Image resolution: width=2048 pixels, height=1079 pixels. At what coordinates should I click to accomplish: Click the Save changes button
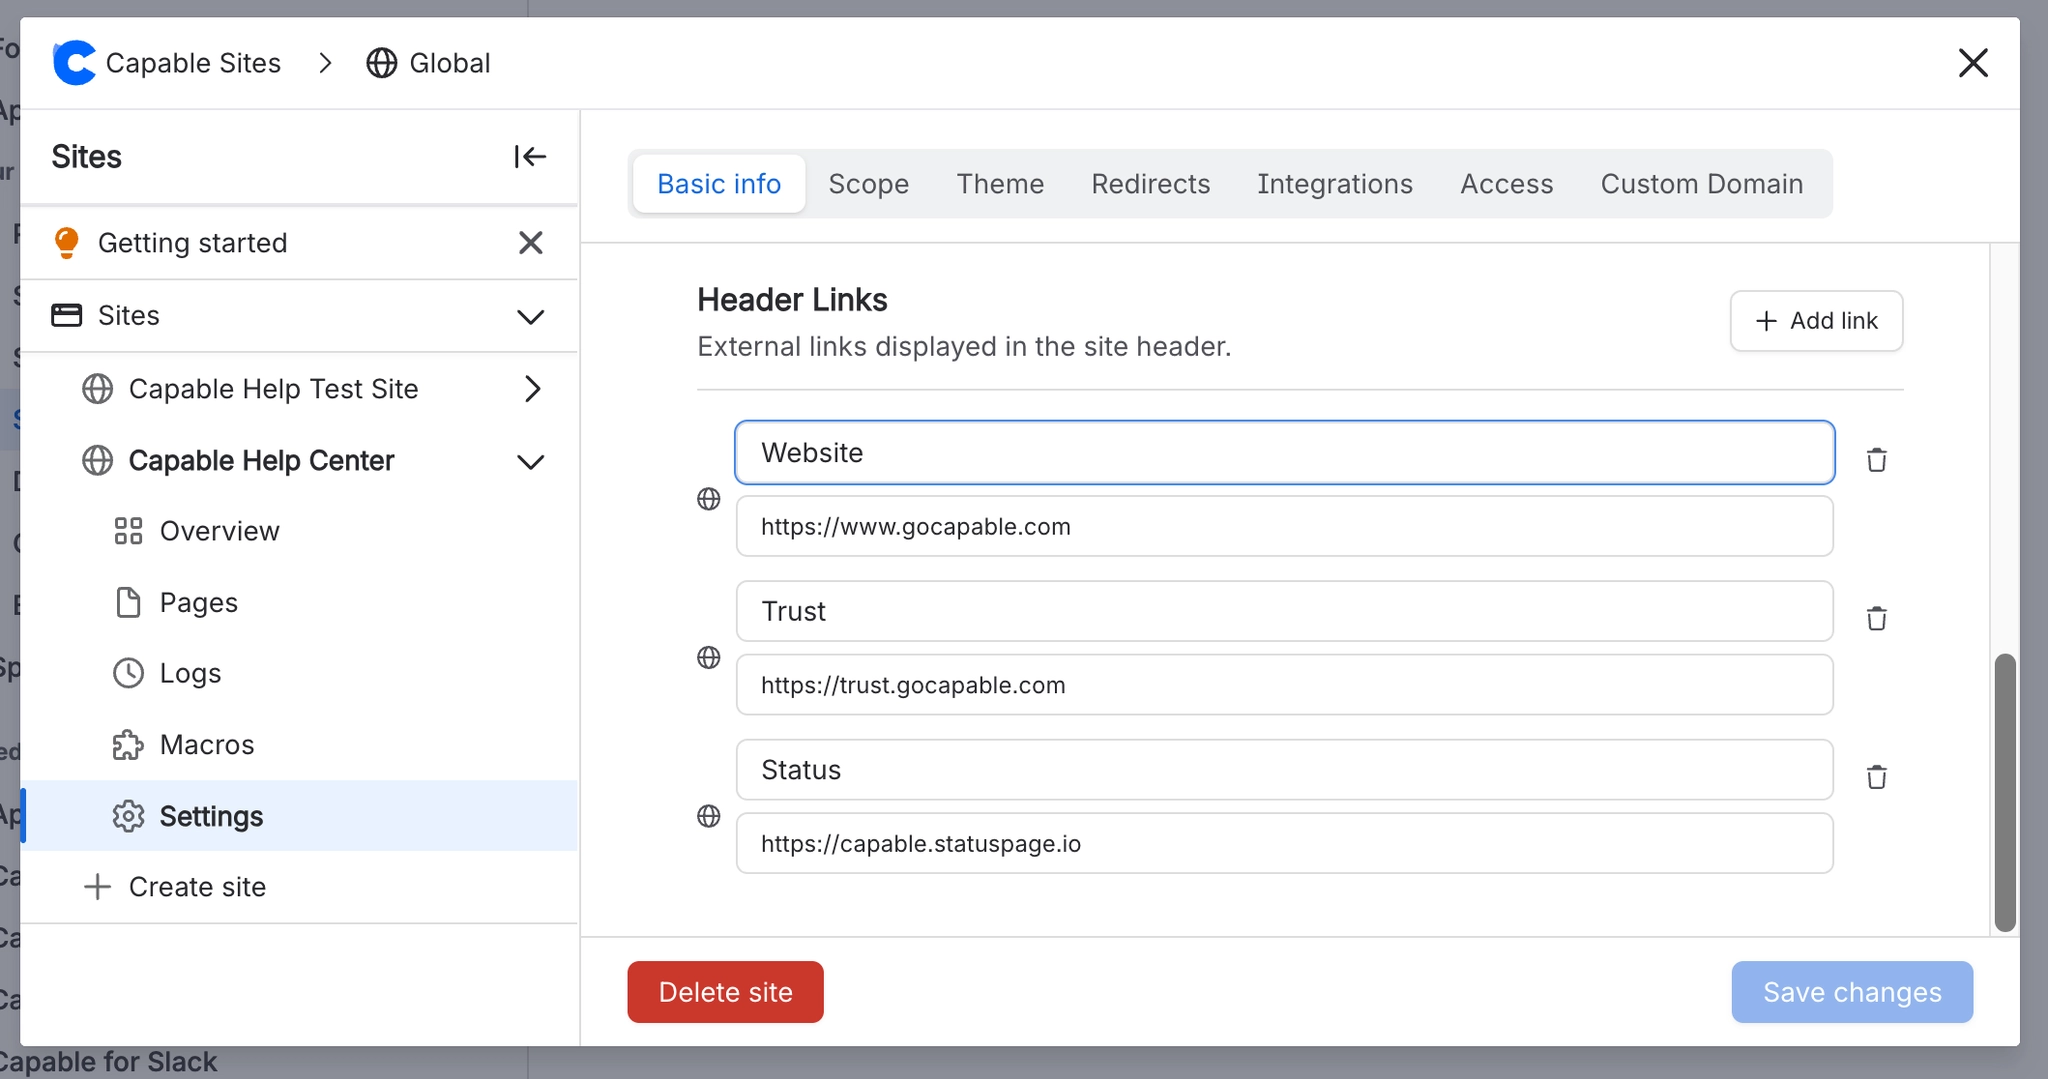1852,992
